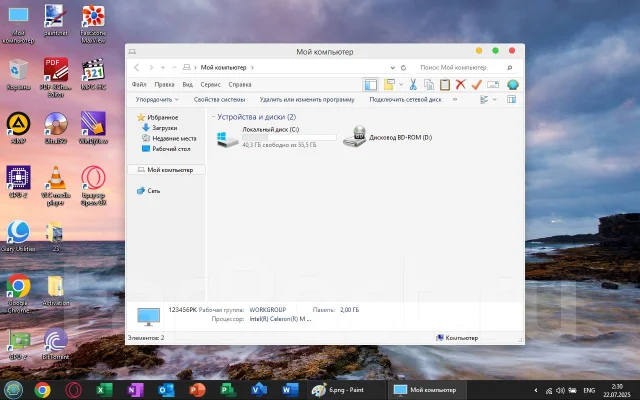Select Рабочий стол in navigation pane
The image size is (640, 400).
[x=166, y=149]
